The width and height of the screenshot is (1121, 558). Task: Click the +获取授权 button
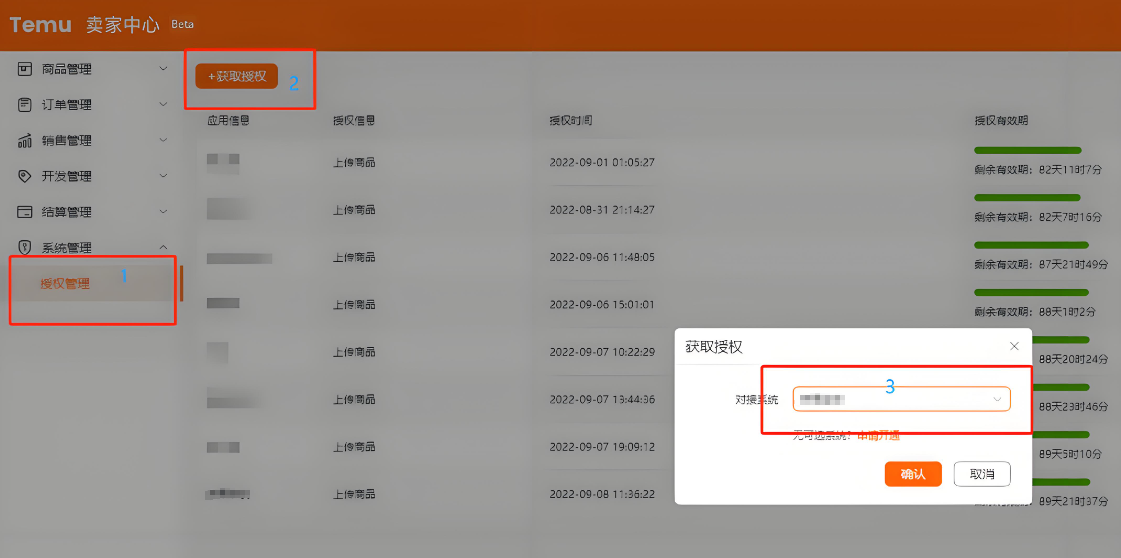236,76
